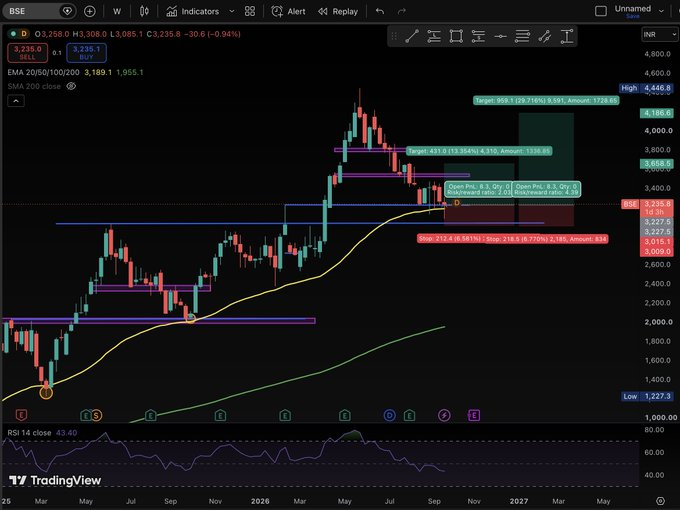Select the Rectangle drawing tool
The width and height of the screenshot is (680, 510).
[456, 36]
